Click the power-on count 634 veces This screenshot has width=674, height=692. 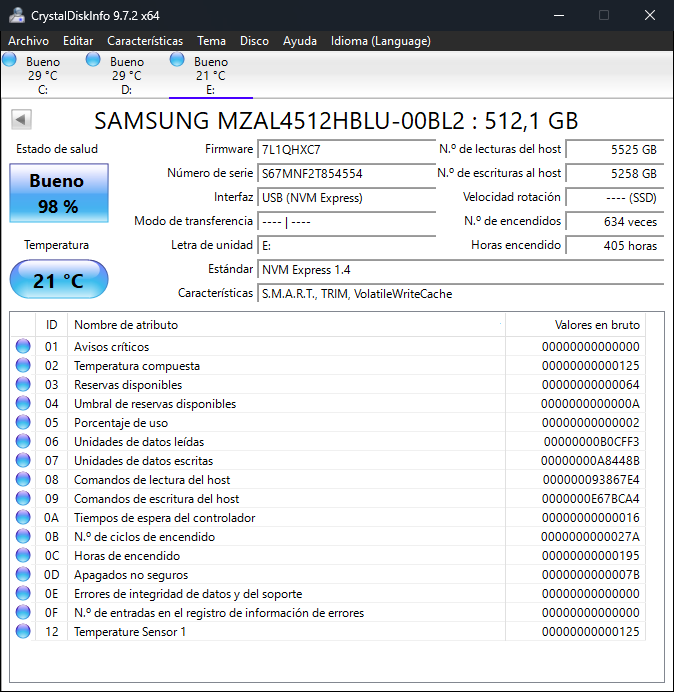[x=615, y=222]
